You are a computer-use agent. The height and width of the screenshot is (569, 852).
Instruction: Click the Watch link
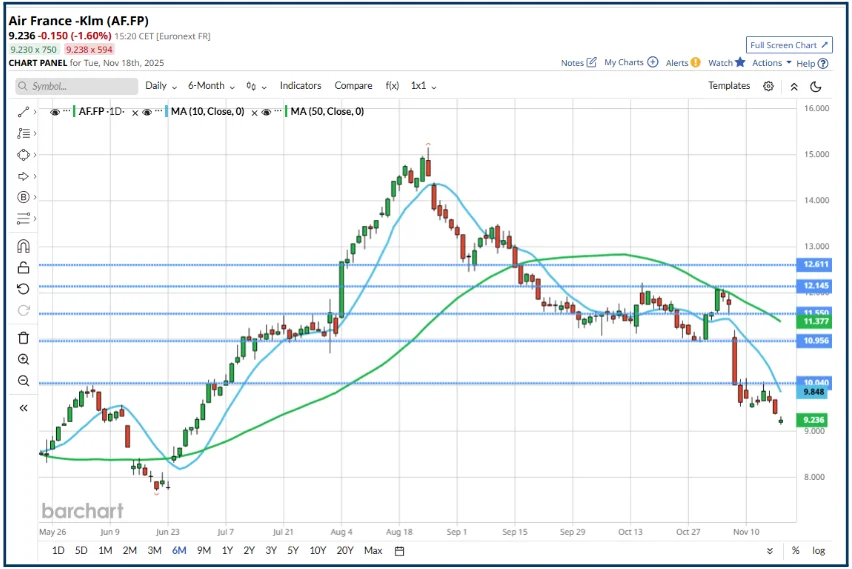click(721, 63)
